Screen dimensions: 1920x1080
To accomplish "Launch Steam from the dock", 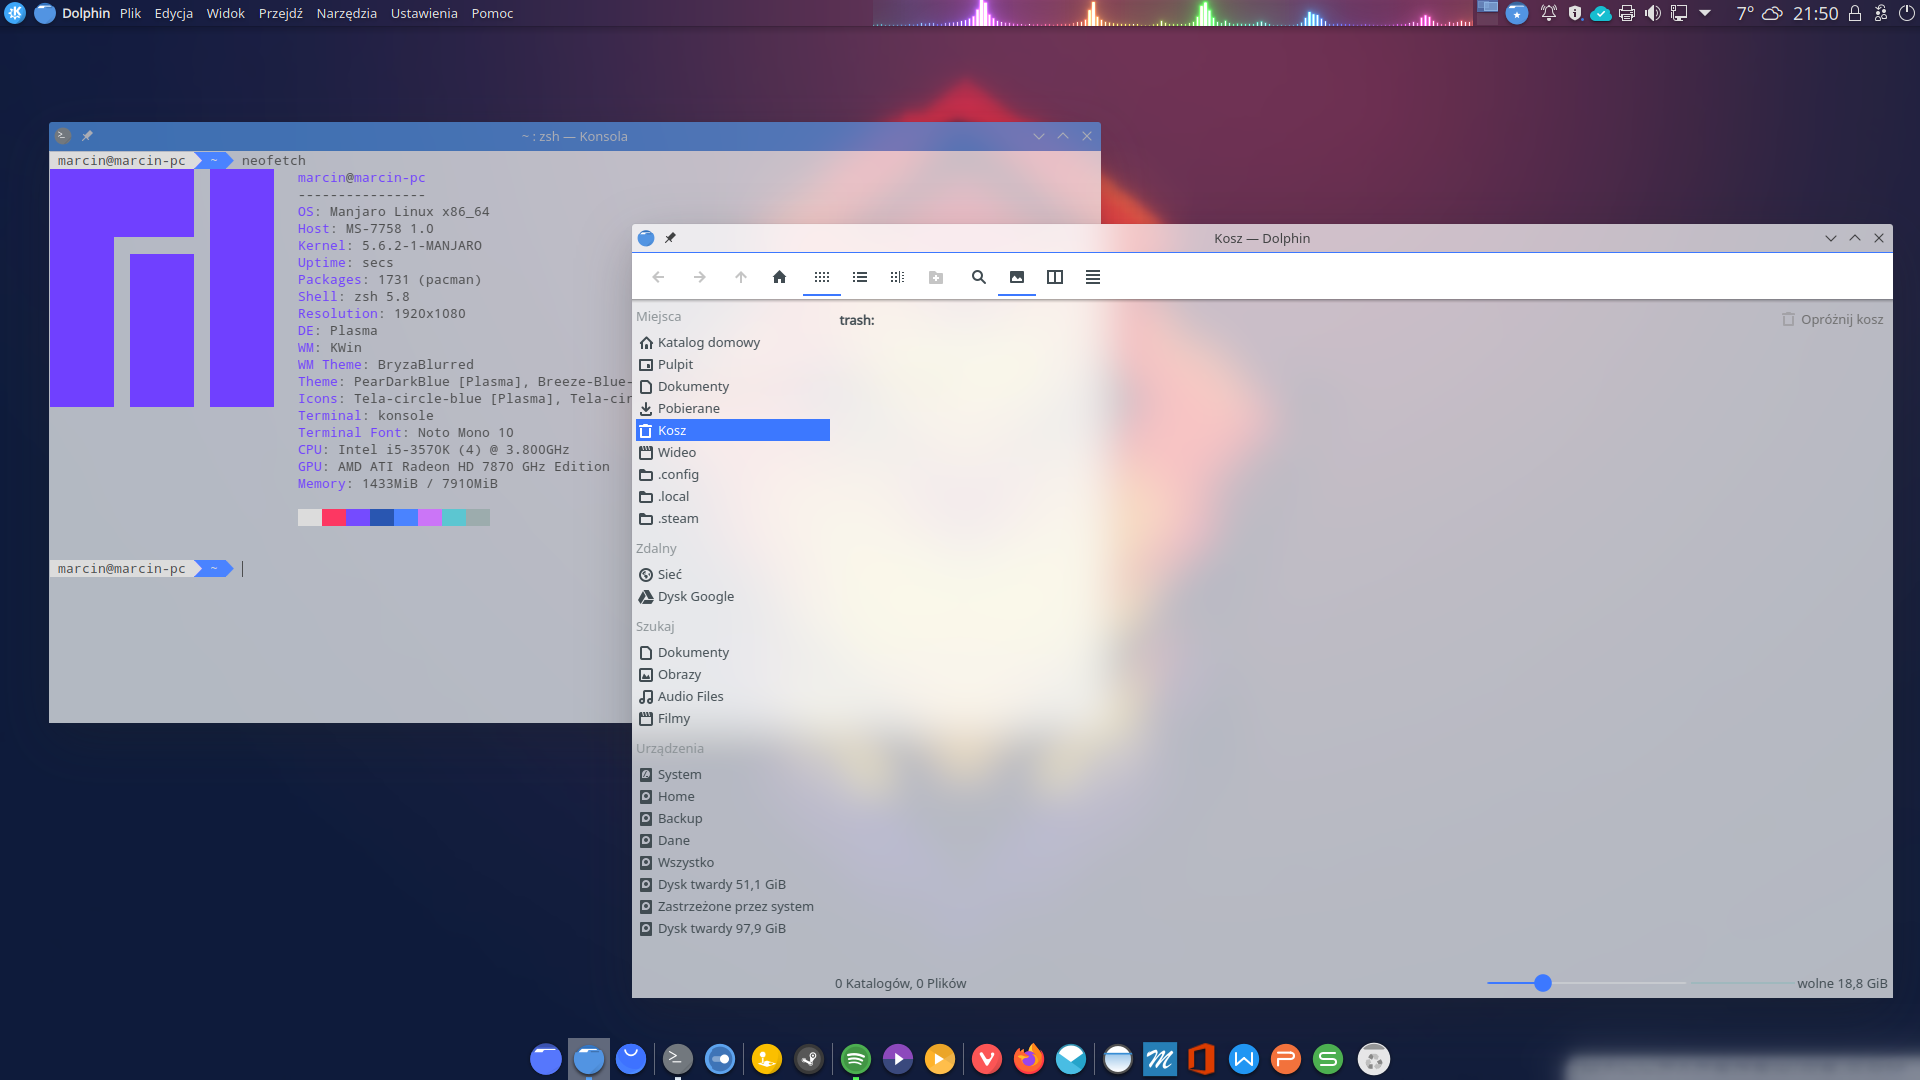I will (x=809, y=1059).
